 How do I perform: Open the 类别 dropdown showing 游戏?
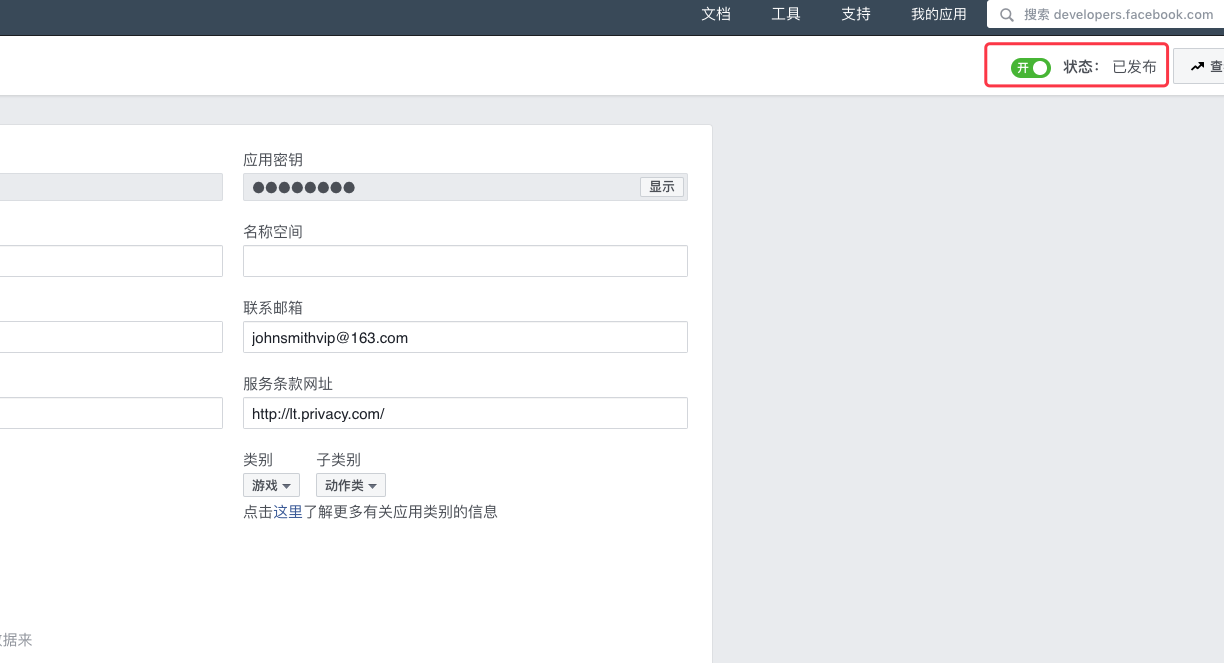point(271,485)
